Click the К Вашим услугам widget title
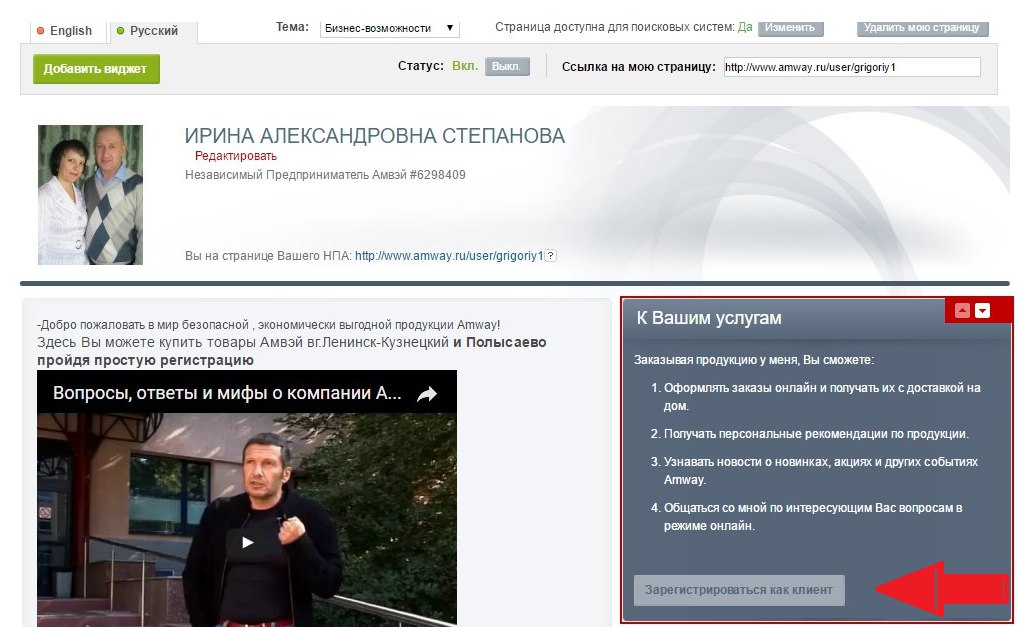 709,318
